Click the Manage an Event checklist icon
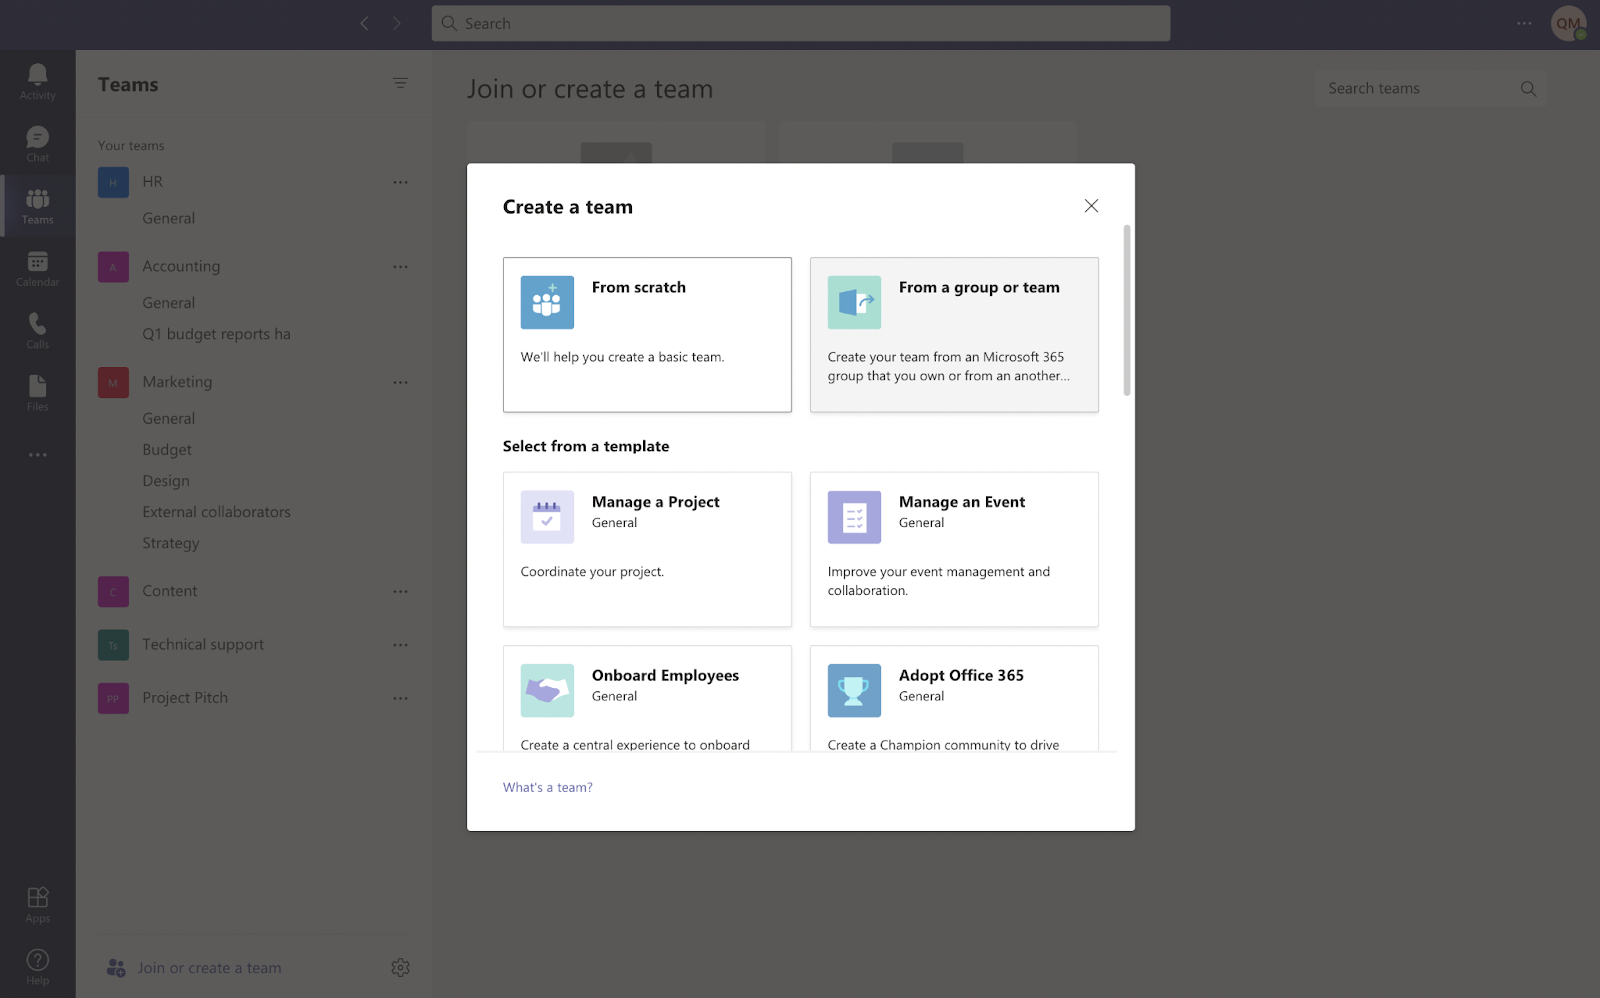The width and height of the screenshot is (1600, 998). [x=854, y=517]
